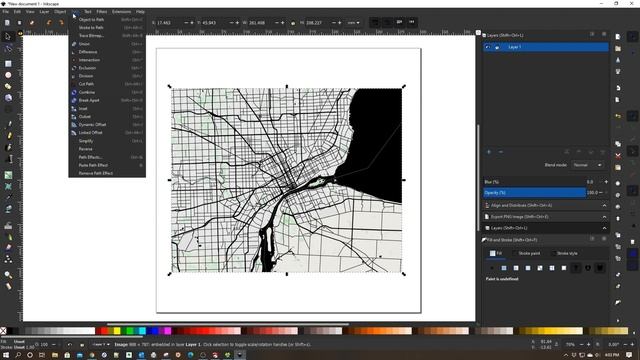Click the red delete X icon in right toolbar
This screenshot has width=640, height=360.
coord(618,156)
